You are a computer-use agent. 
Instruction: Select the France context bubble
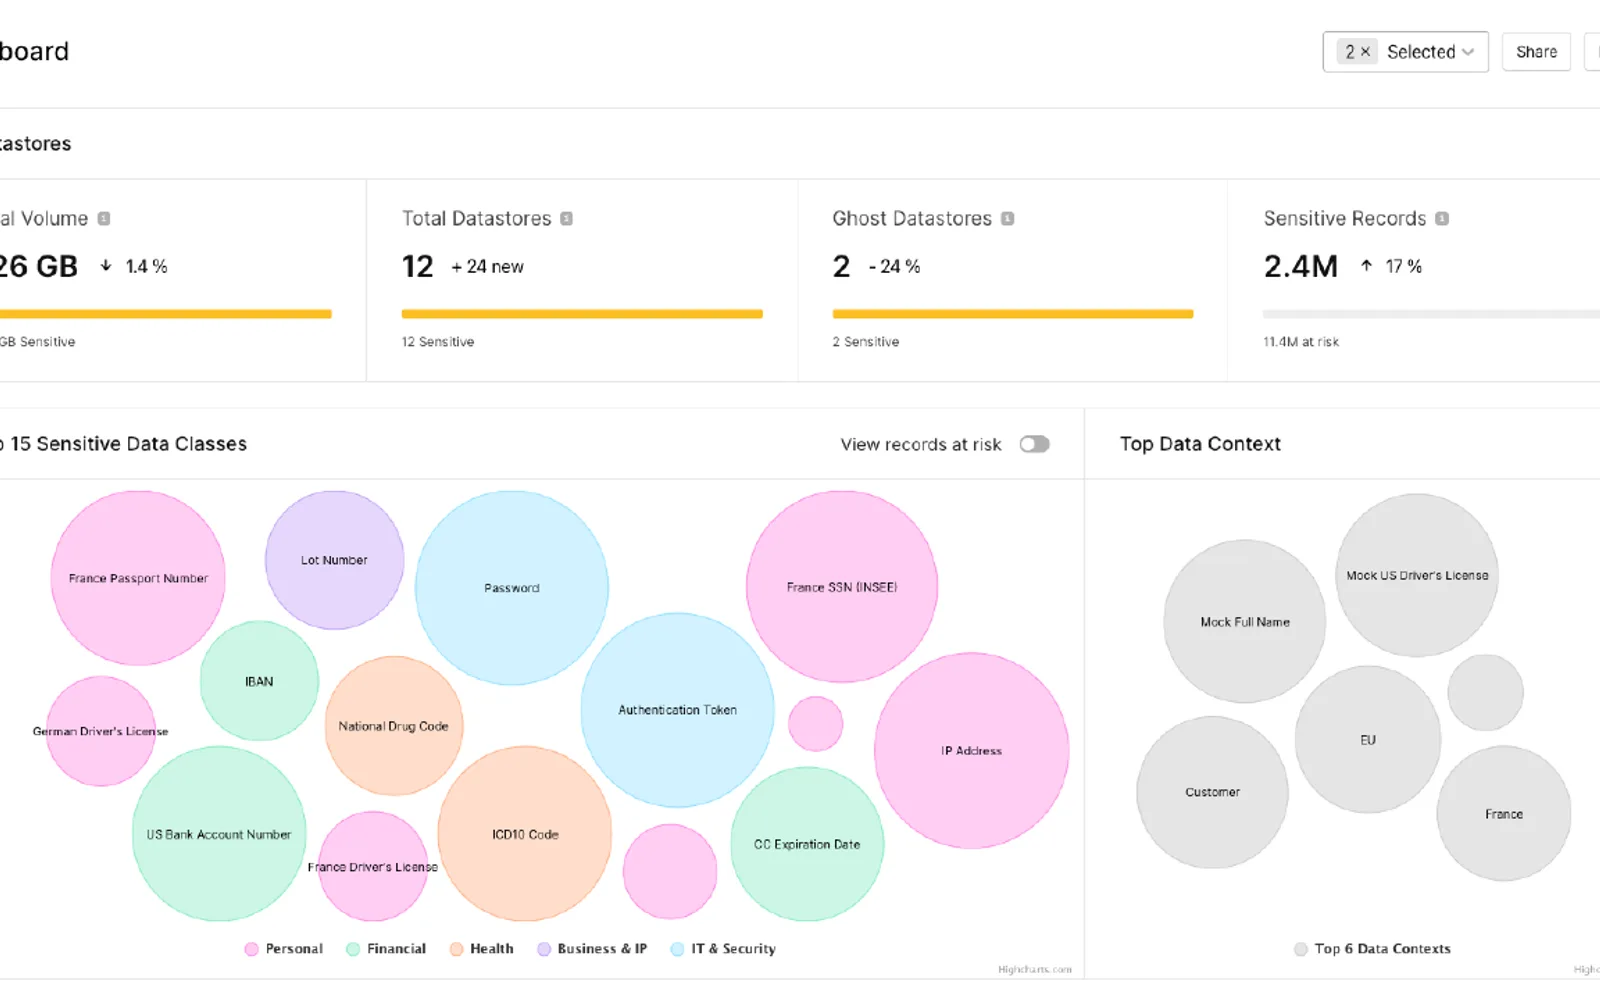[x=1504, y=814]
